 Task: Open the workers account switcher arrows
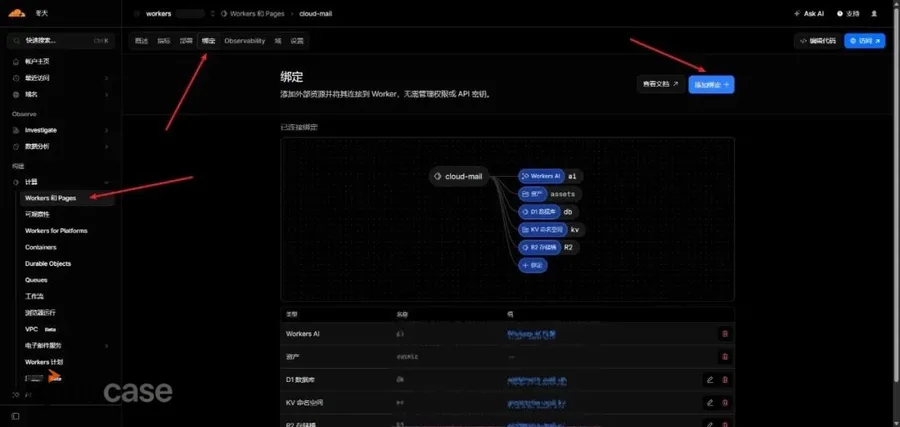[212, 13]
